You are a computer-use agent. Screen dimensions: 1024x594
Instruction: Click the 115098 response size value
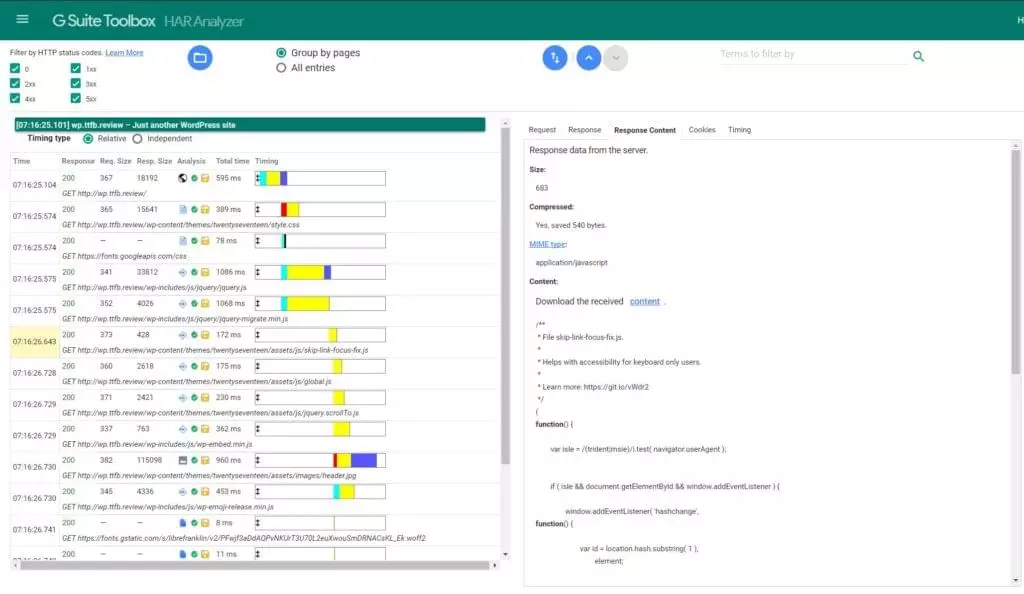click(149, 460)
